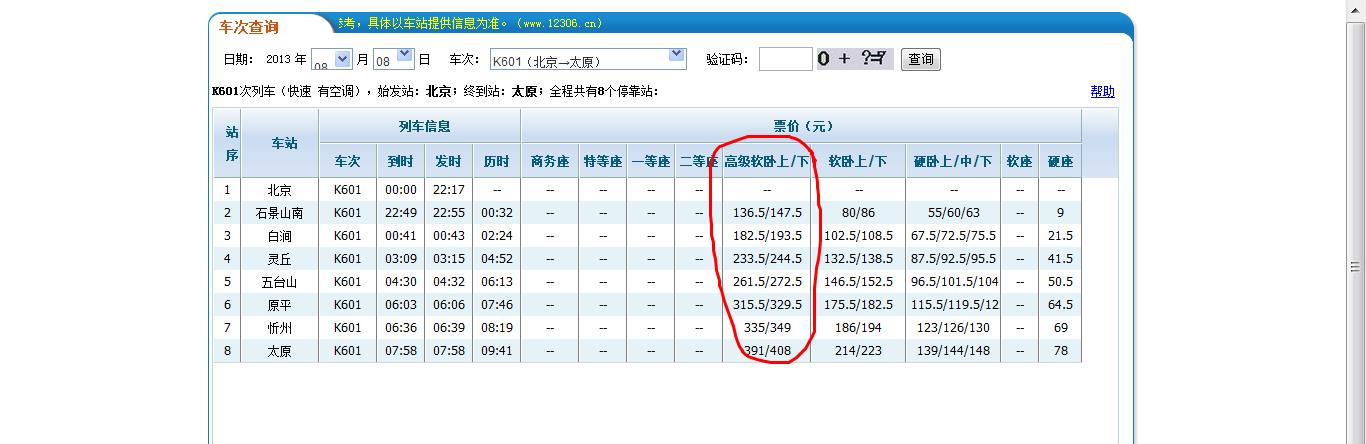Viewport: 1366px width, 444px height.
Task: Click the 到时 column header
Action: click(401, 161)
